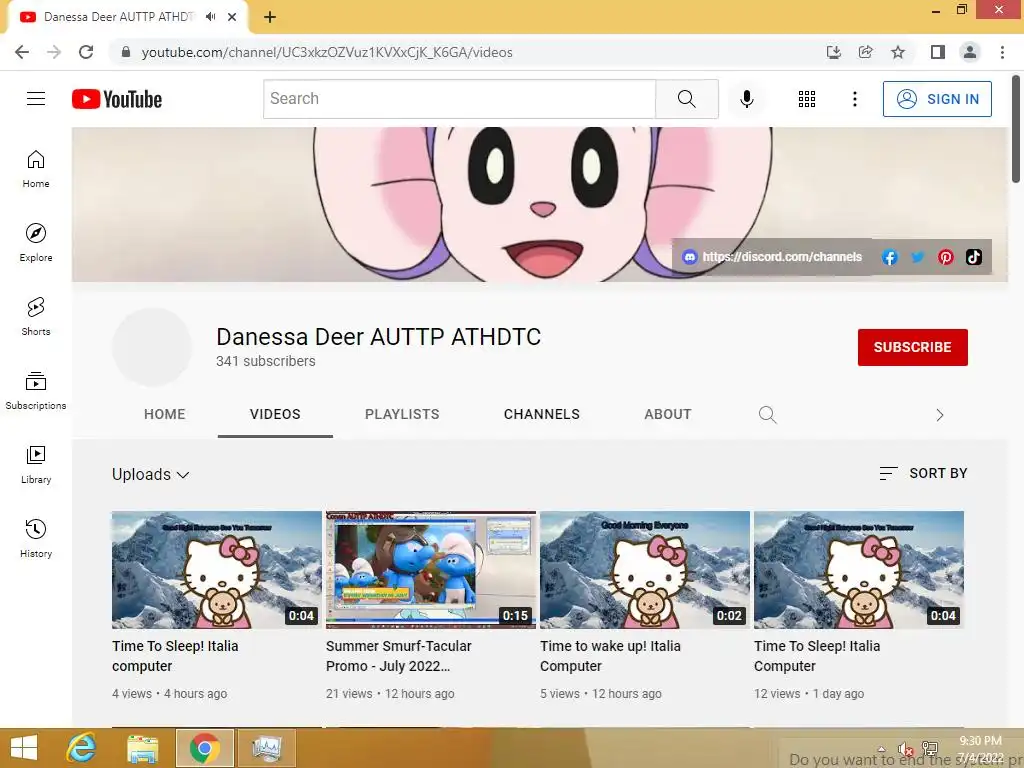Click the install app icon in address bar

pos(833,52)
